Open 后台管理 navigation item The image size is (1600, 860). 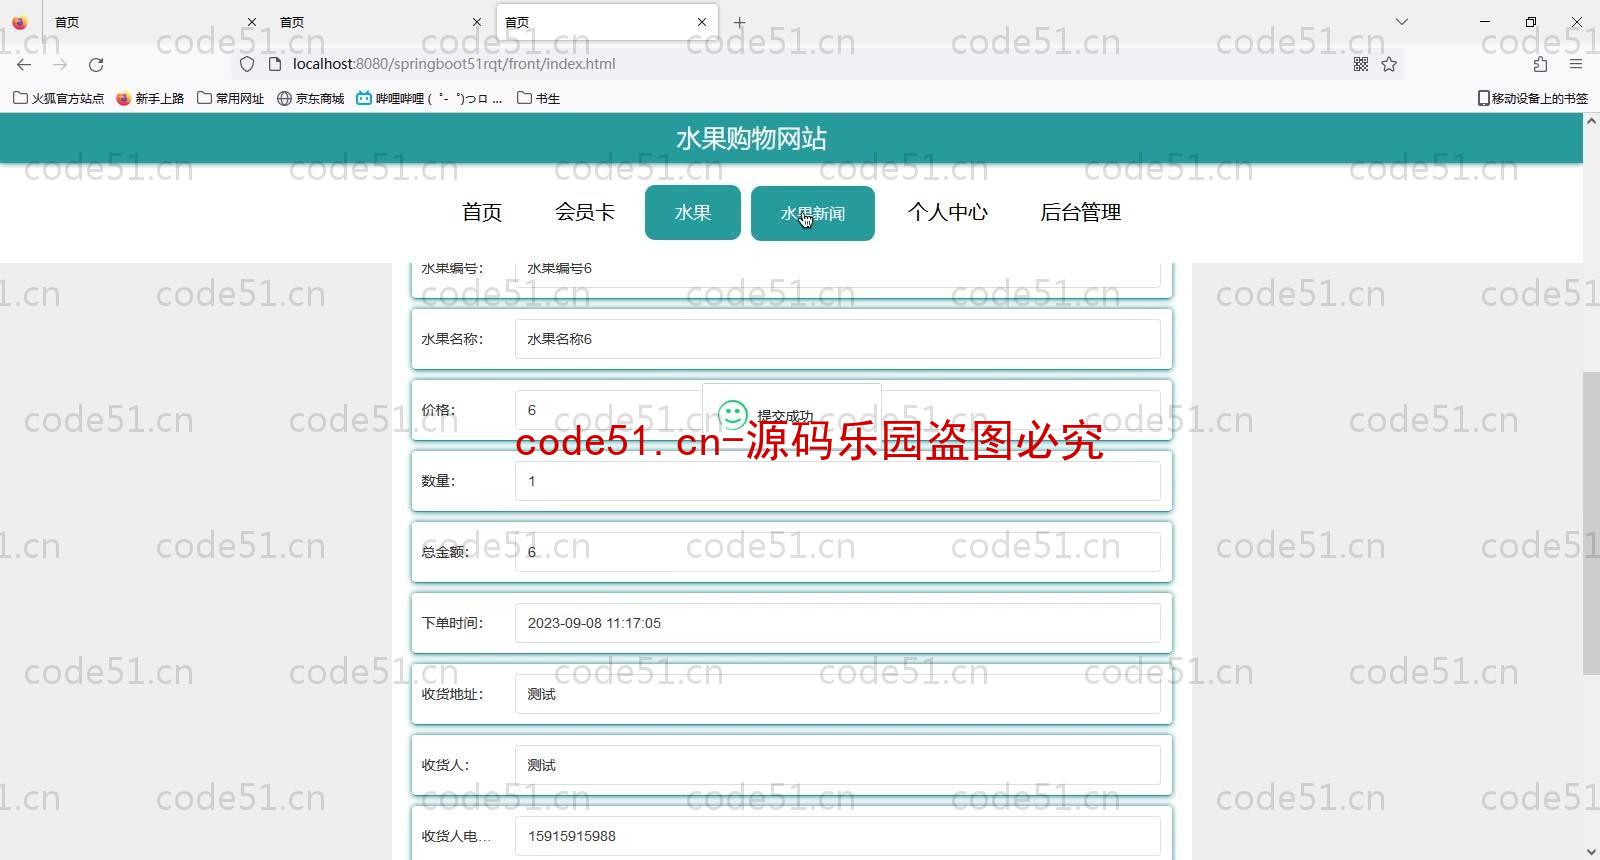point(1081,212)
